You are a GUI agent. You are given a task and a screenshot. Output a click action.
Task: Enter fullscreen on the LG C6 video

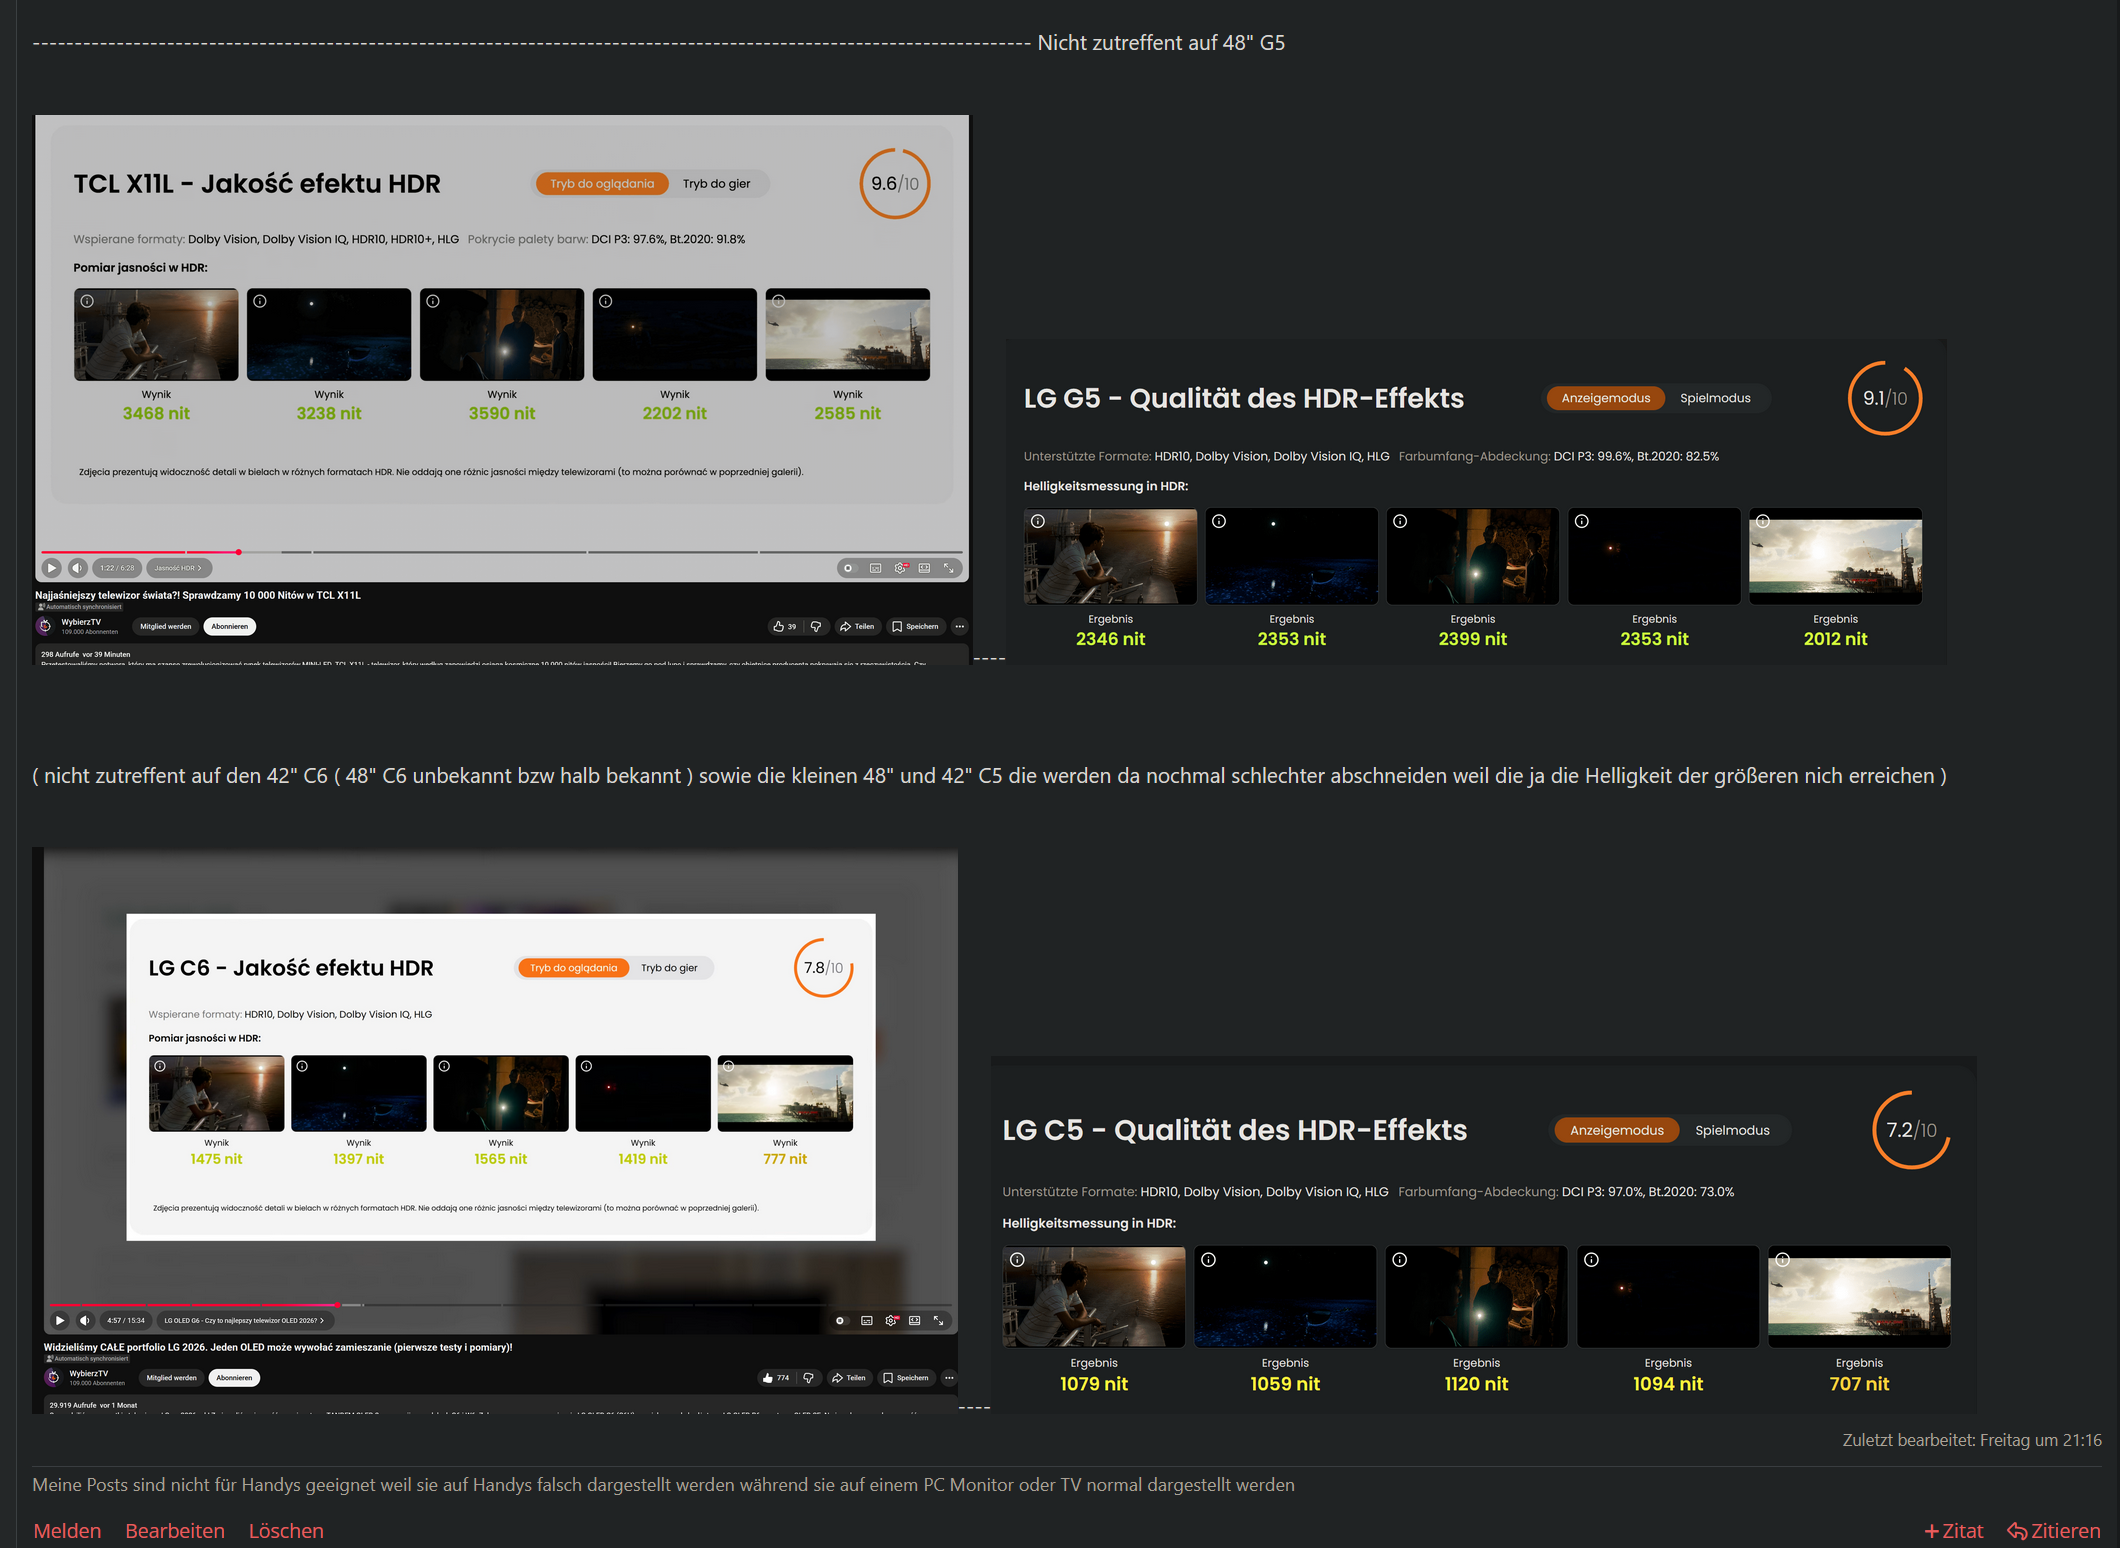point(939,1321)
